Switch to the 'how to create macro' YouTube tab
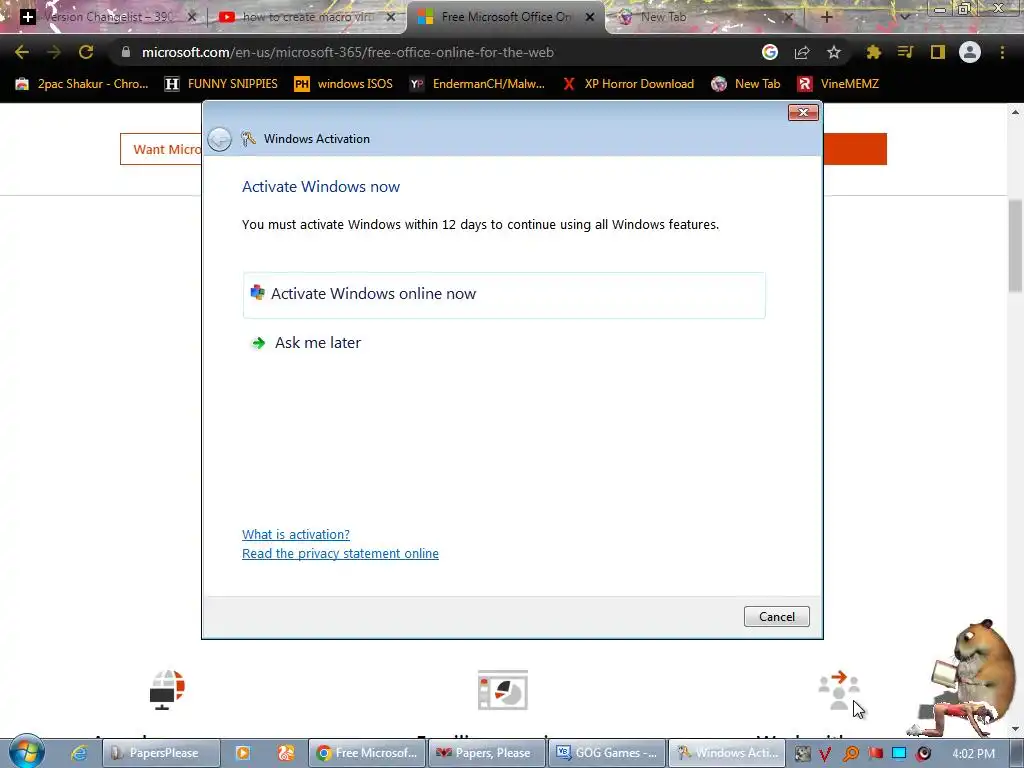The width and height of the screenshot is (1024, 768). [x=307, y=17]
